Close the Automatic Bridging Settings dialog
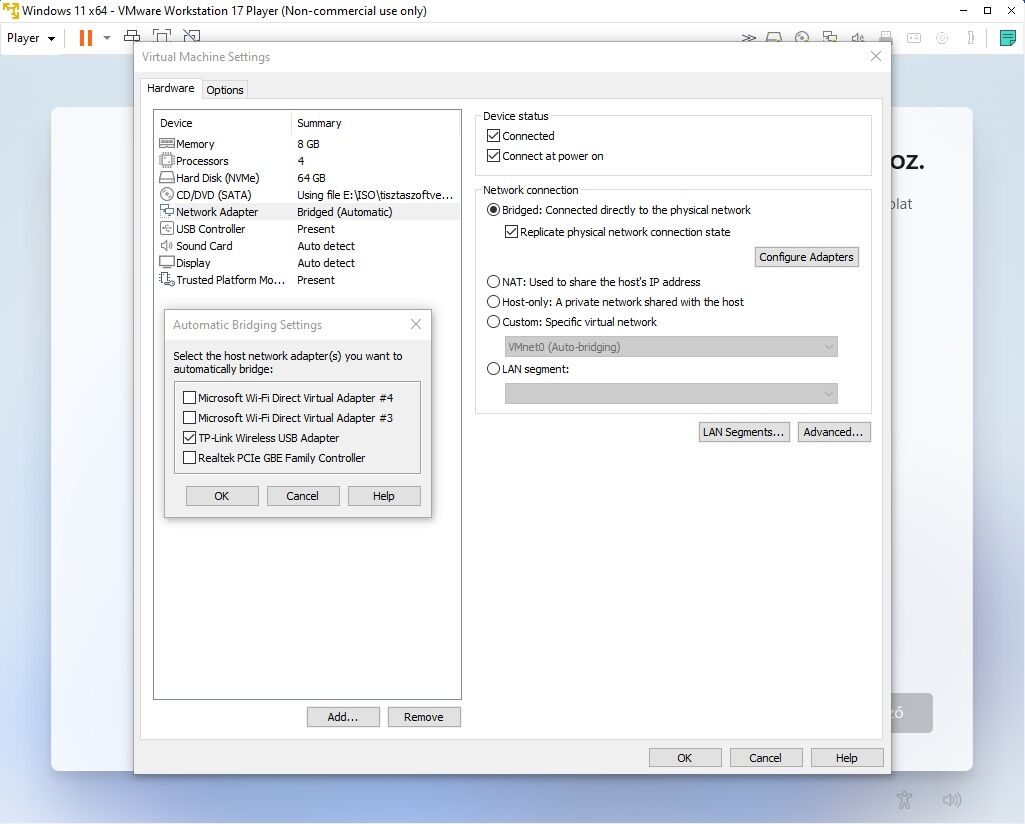The width and height of the screenshot is (1025, 824). coord(416,324)
